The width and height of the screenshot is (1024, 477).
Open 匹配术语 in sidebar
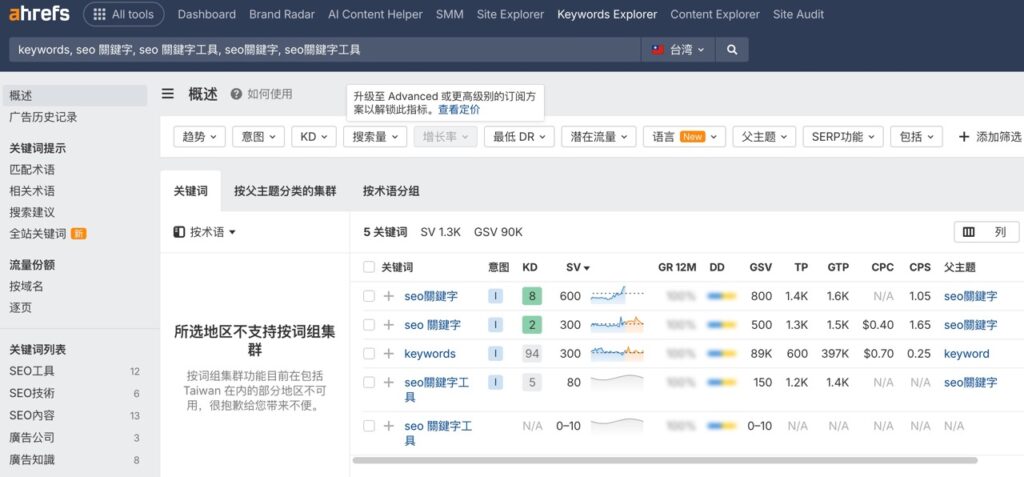pos(32,170)
